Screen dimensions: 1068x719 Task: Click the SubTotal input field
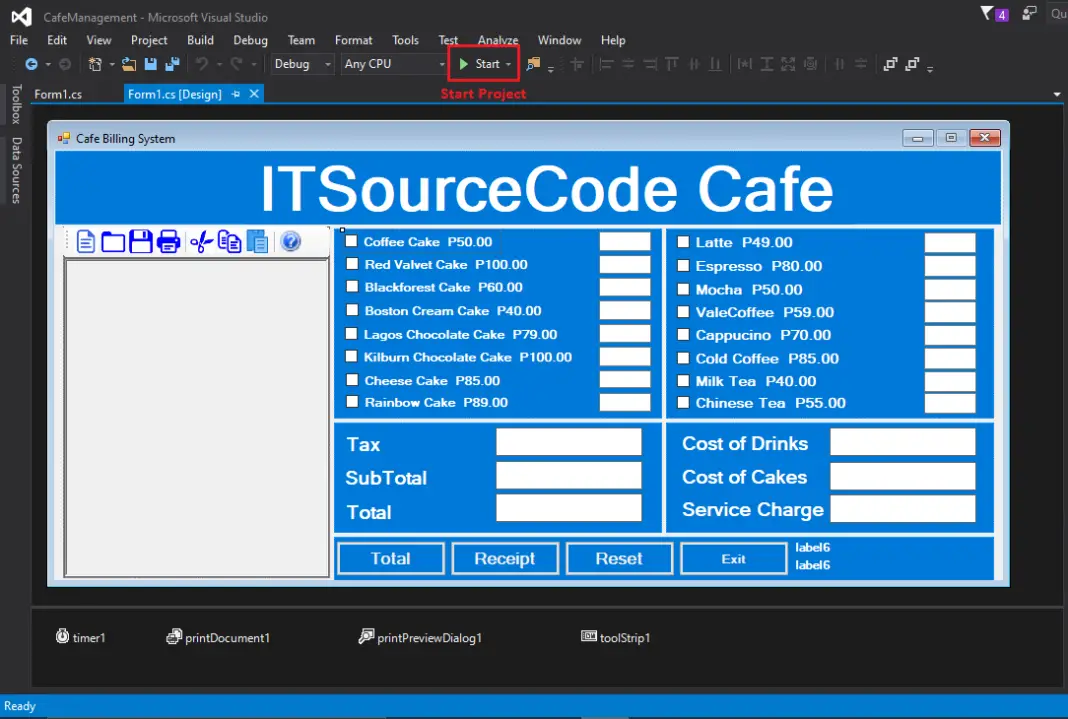pos(568,475)
